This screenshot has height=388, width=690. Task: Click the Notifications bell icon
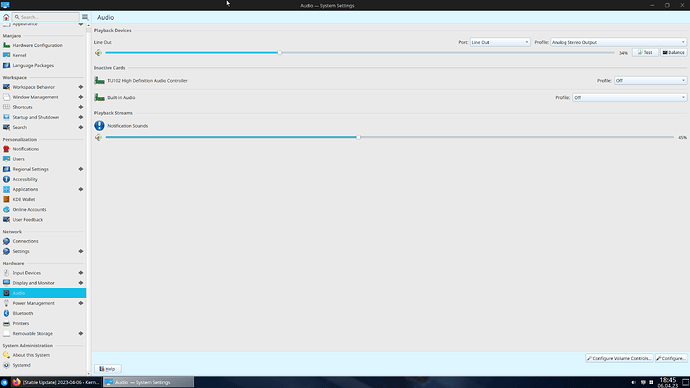[x=6, y=149]
